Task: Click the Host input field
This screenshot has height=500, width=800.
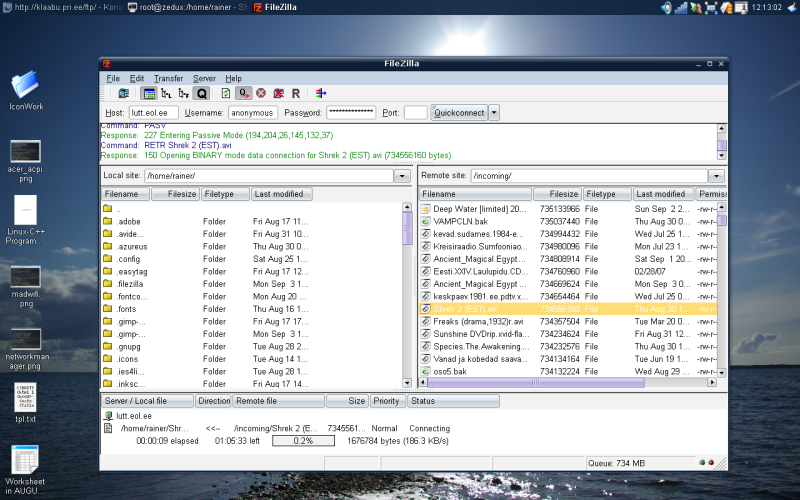Action: [153, 113]
